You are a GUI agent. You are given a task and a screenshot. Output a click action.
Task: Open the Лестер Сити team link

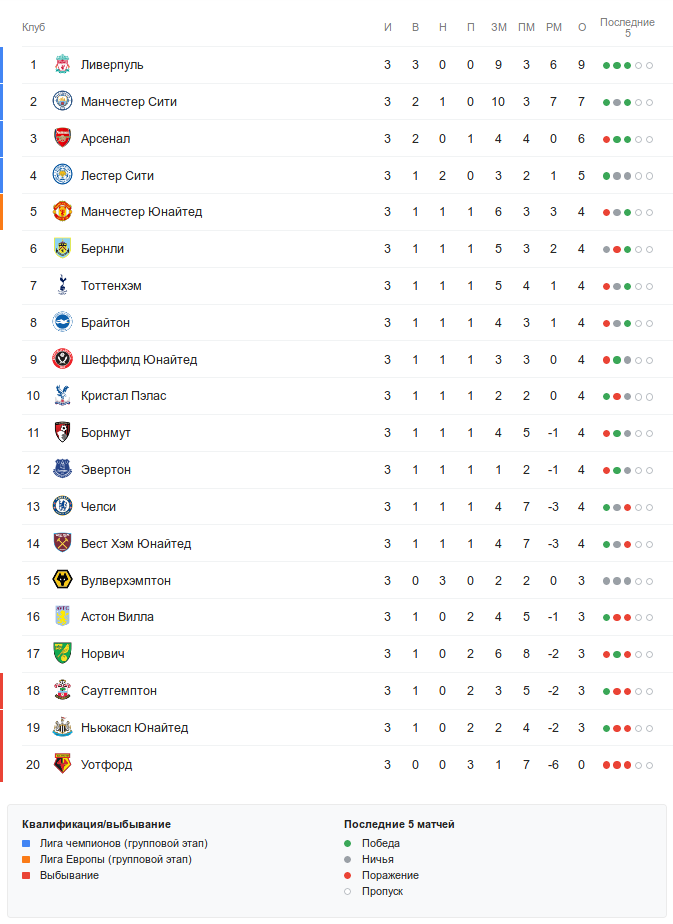(x=117, y=176)
